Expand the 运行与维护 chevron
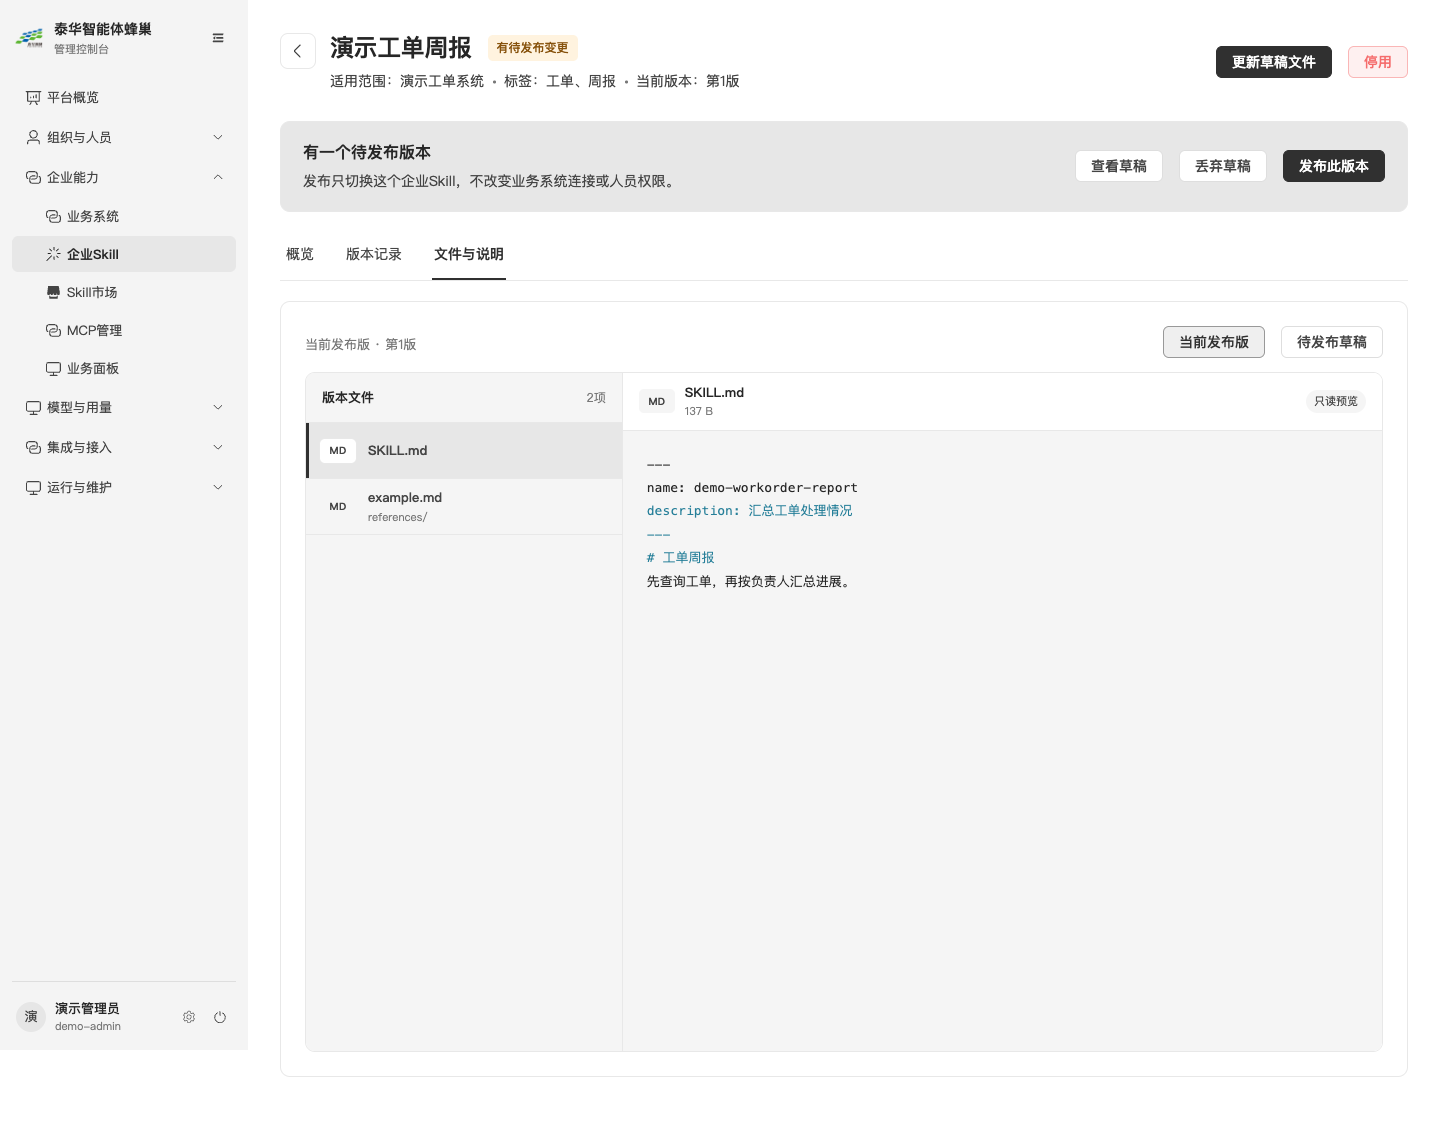Viewport: 1440px width, 1141px height. pos(218,487)
